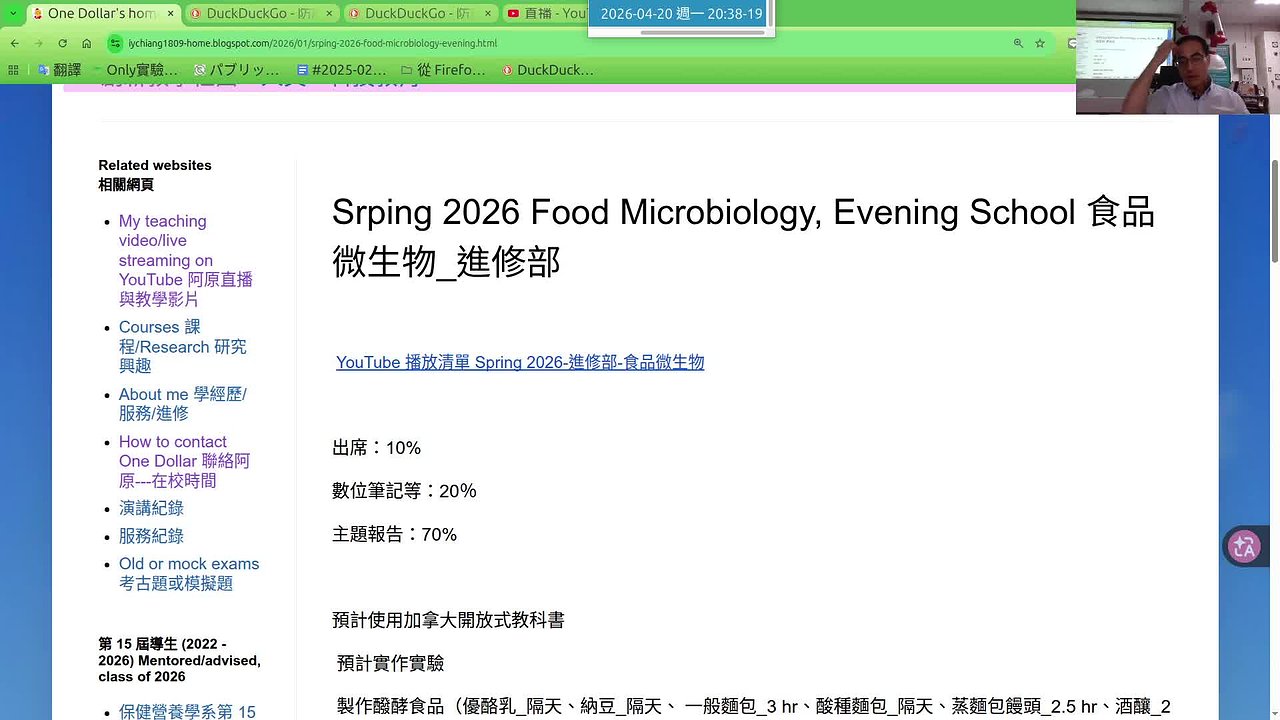Image resolution: width=1280 pixels, height=720 pixels.
Task: Open the browser home page icon
Action: (x=87, y=43)
